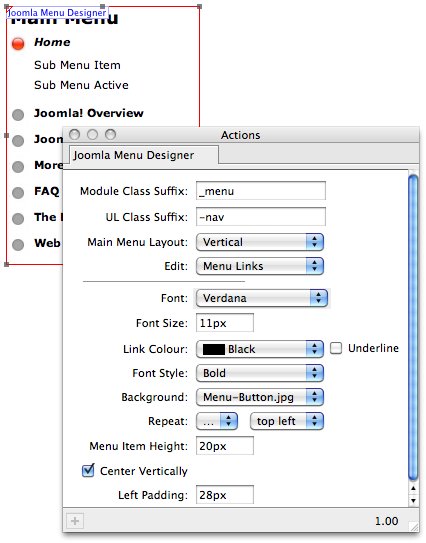Click the Module Class Suffix field
426x543 pixels.
pos(261,191)
